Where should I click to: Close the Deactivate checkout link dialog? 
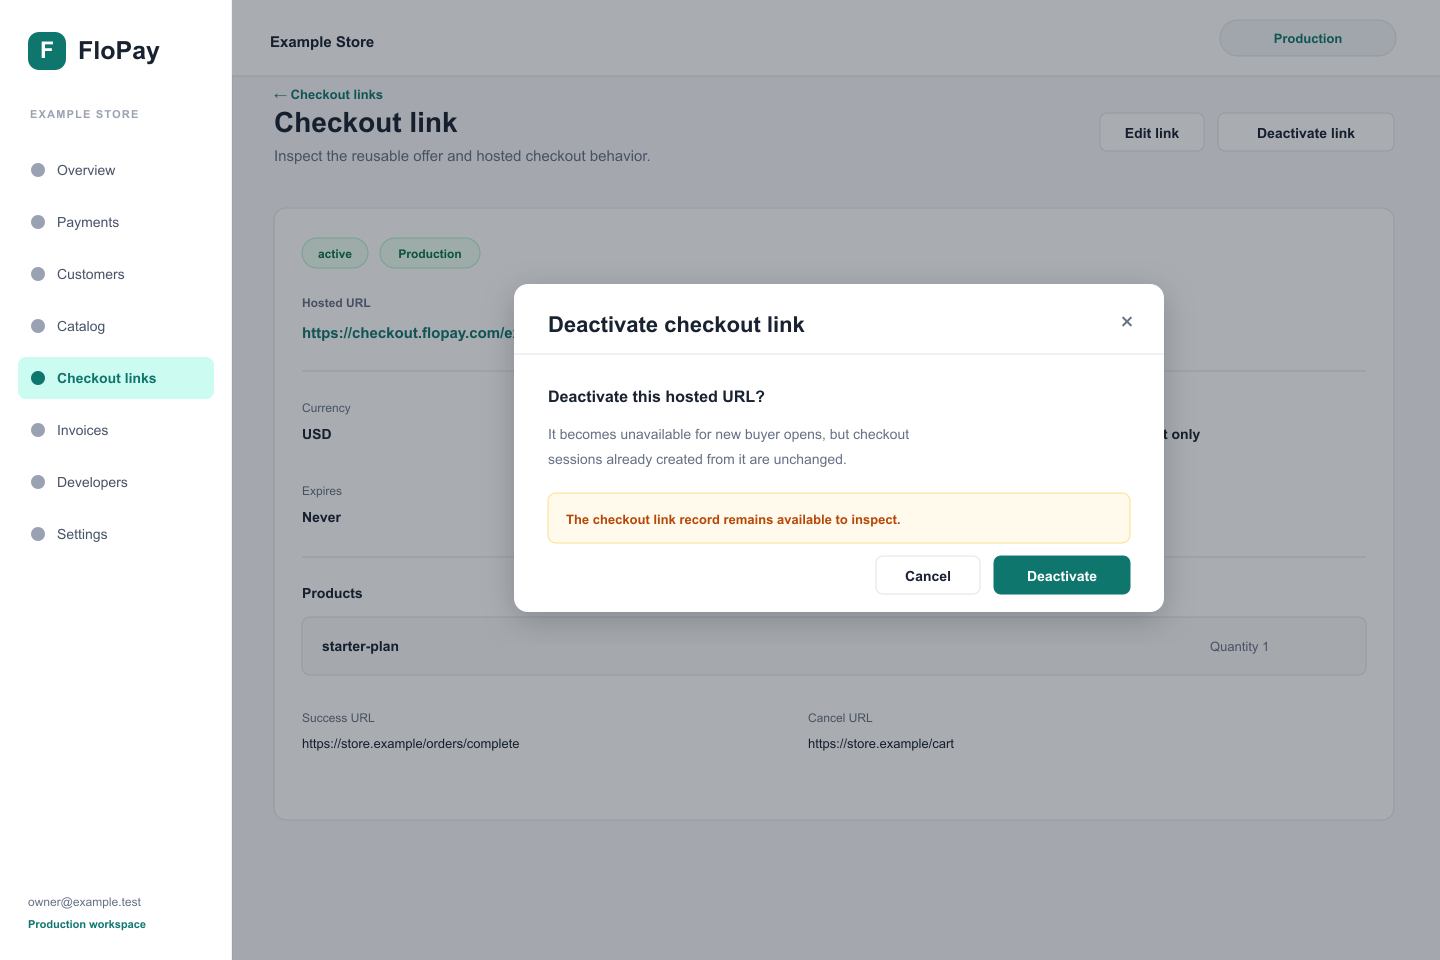pyautogui.click(x=1127, y=322)
